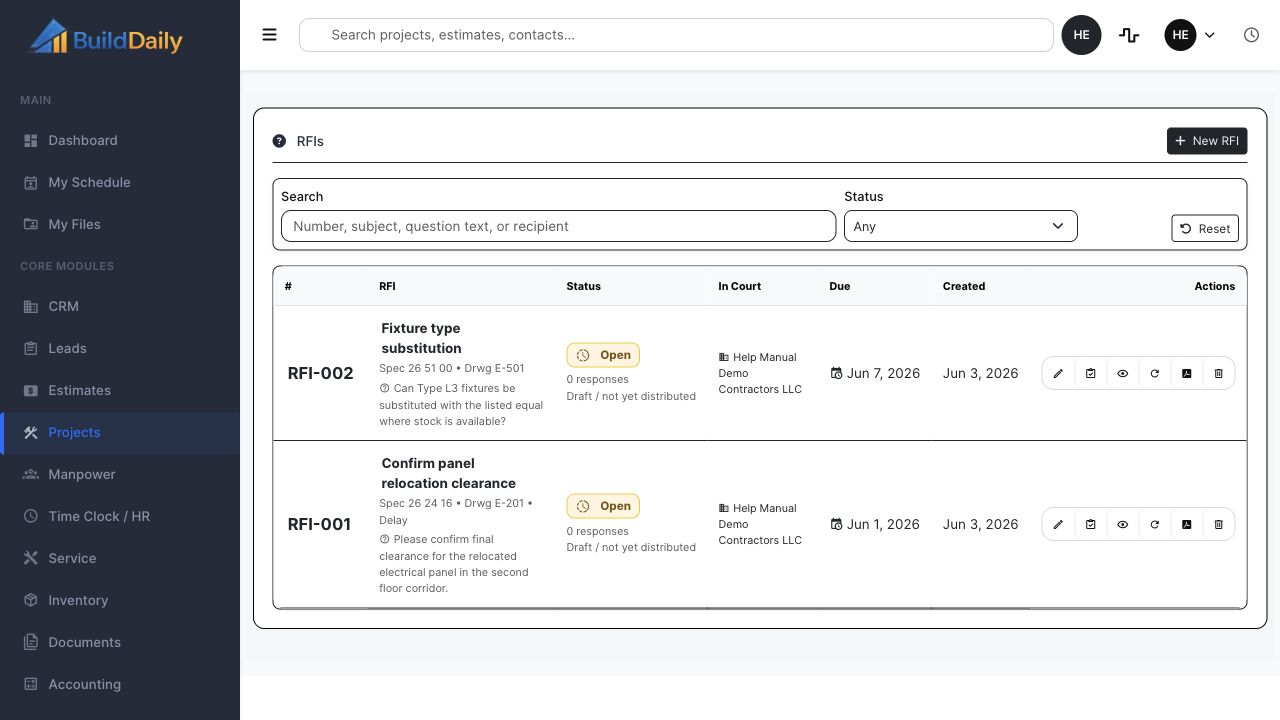The height and width of the screenshot is (720, 1280).
Task: Click the '#' column header
Action: (288, 286)
